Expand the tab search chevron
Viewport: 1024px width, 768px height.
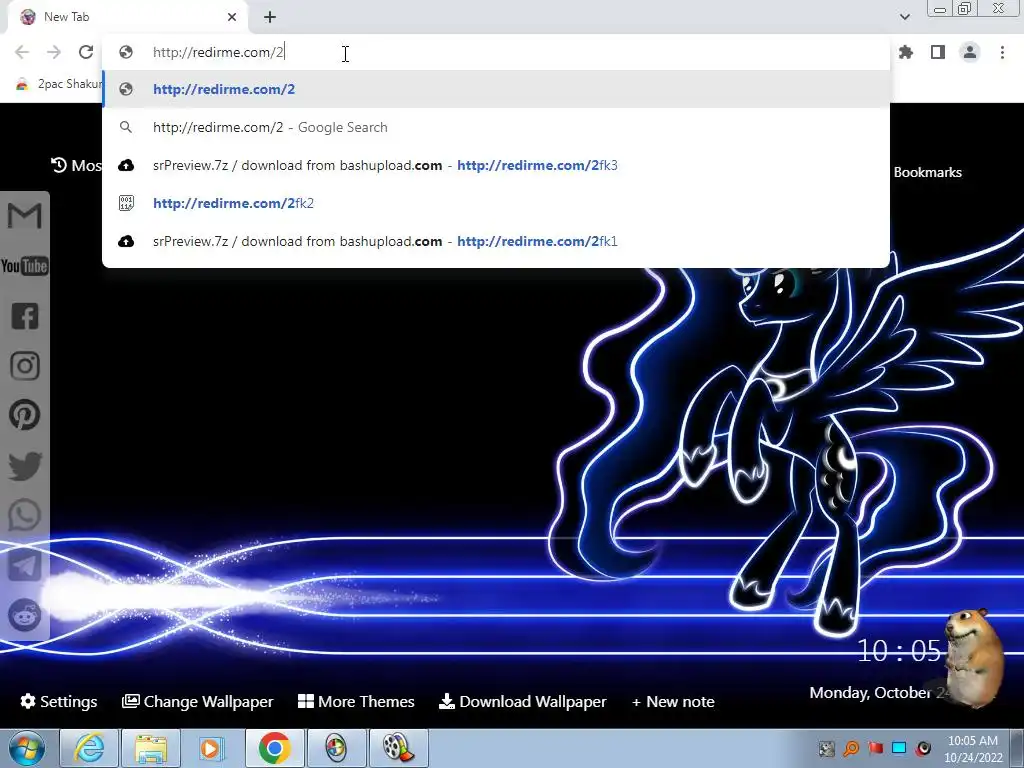click(904, 17)
